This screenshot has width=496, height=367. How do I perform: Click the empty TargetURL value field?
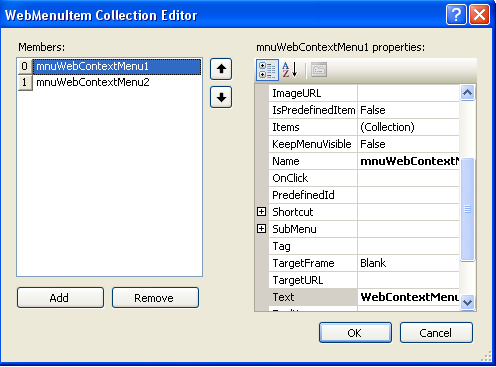click(x=409, y=280)
